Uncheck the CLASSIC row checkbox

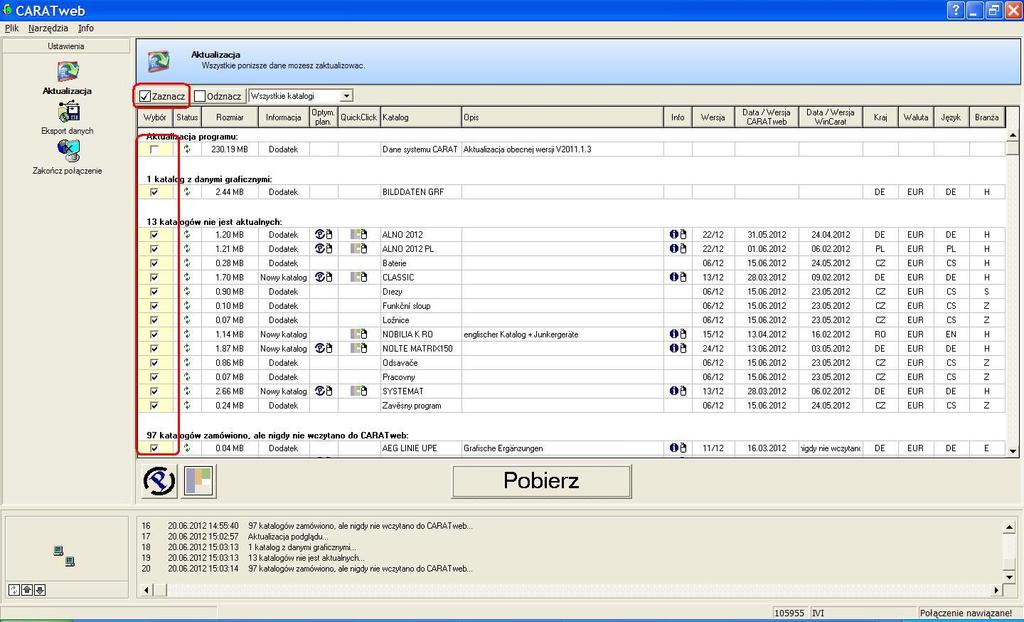pos(154,277)
